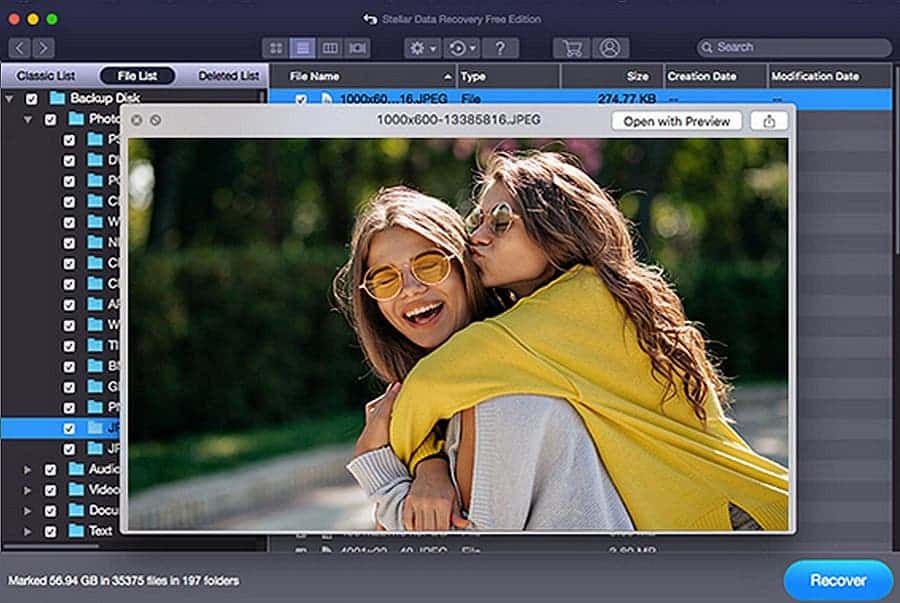Uncheck the Document folder checkbox

click(51, 511)
